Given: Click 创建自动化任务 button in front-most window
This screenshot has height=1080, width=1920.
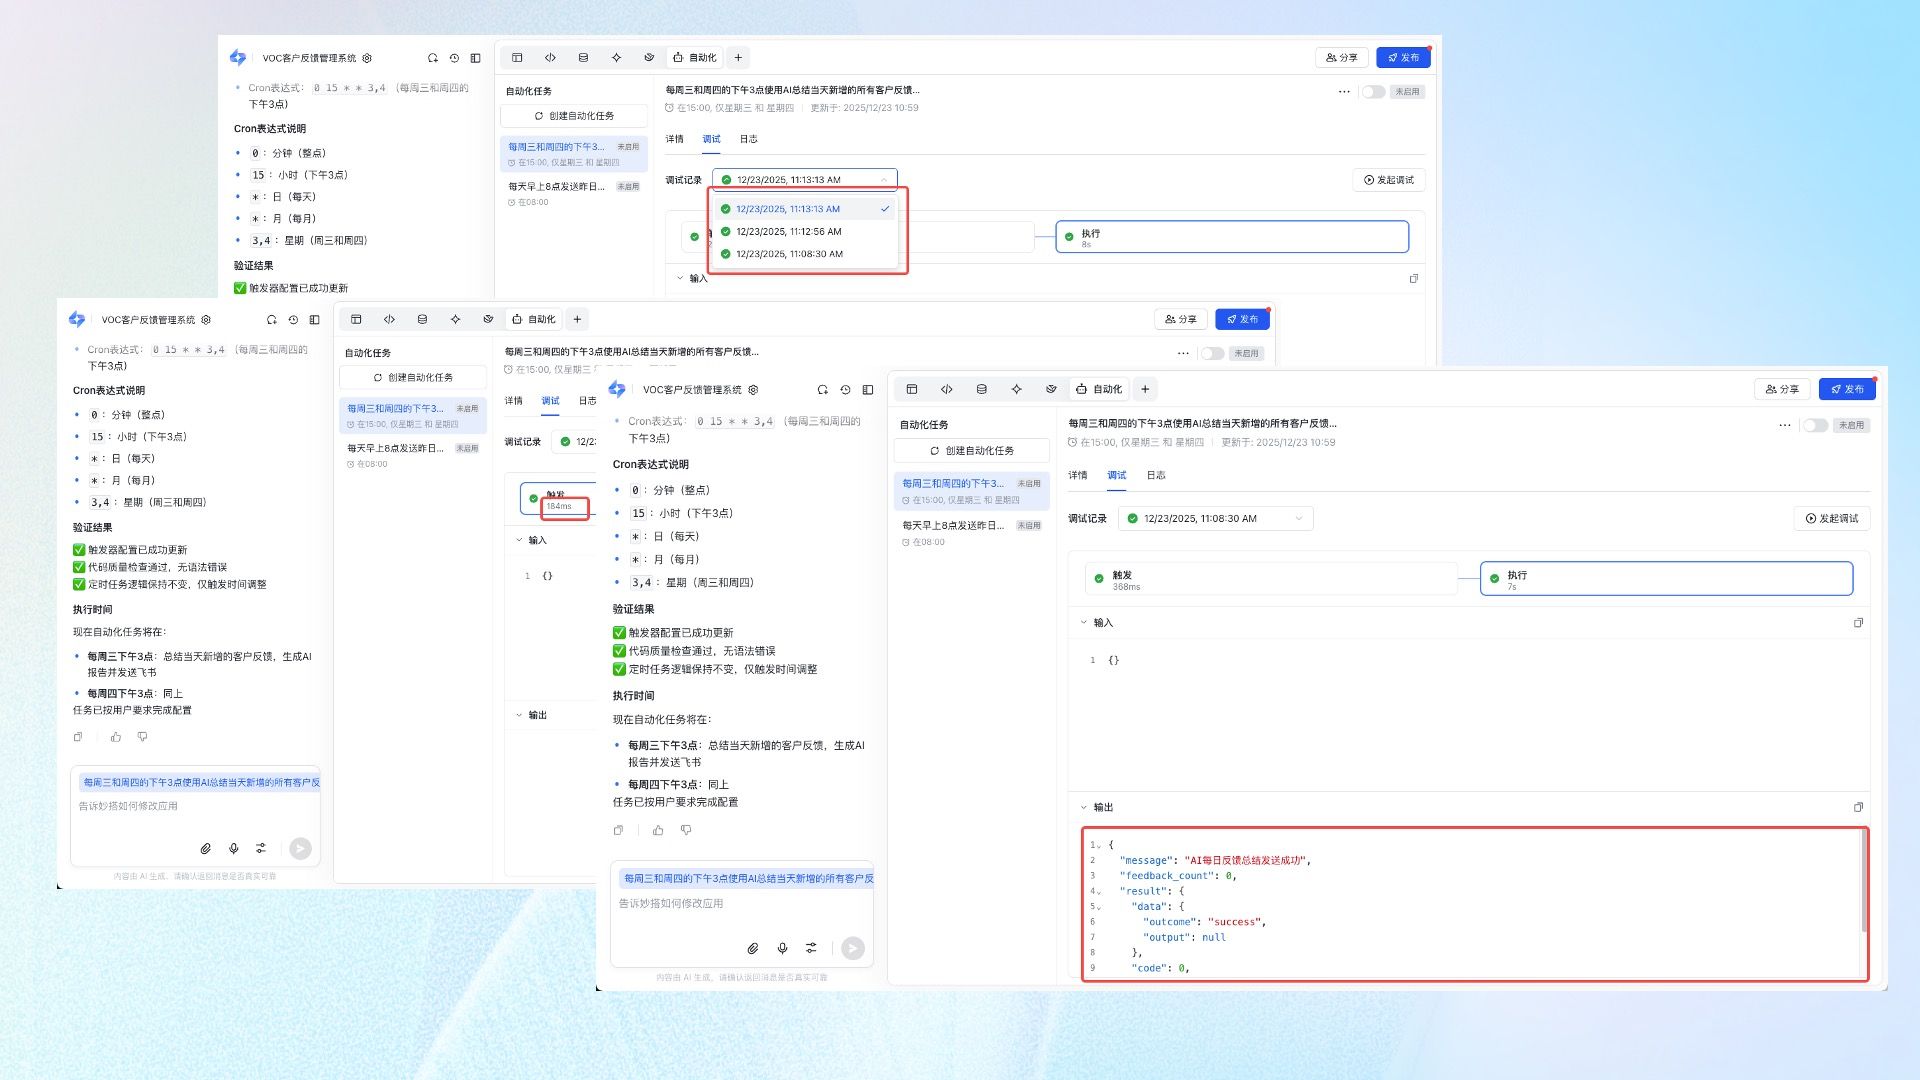Looking at the screenshot, I should (x=971, y=451).
